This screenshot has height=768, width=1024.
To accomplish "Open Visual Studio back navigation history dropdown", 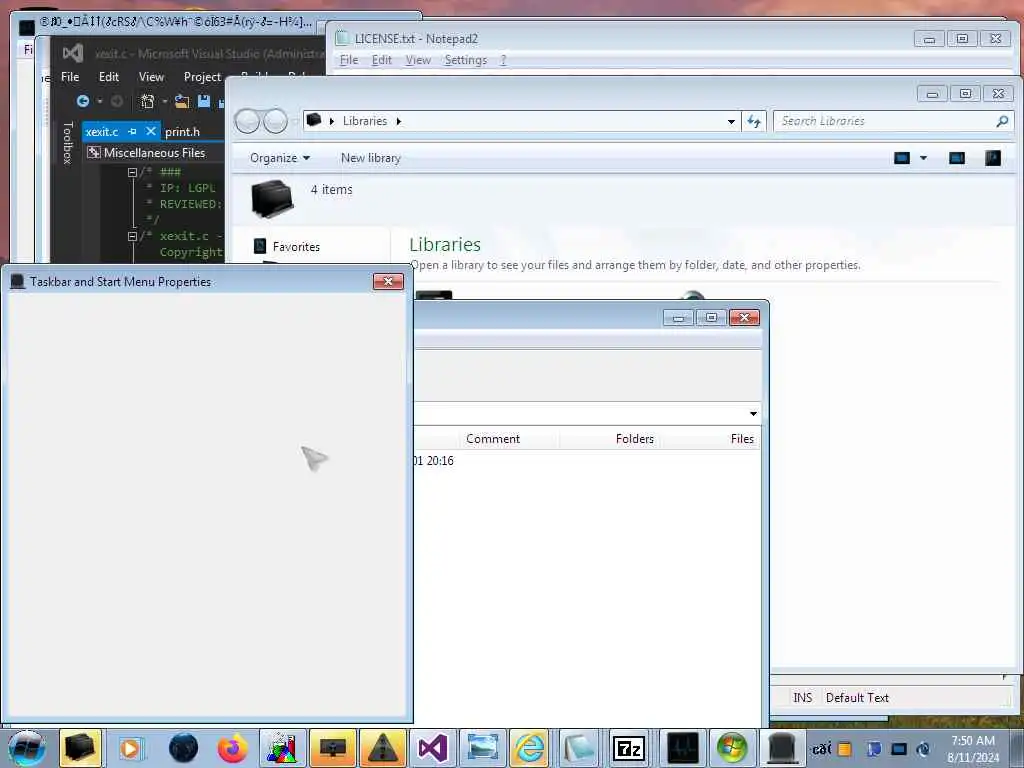I will click(100, 101).
